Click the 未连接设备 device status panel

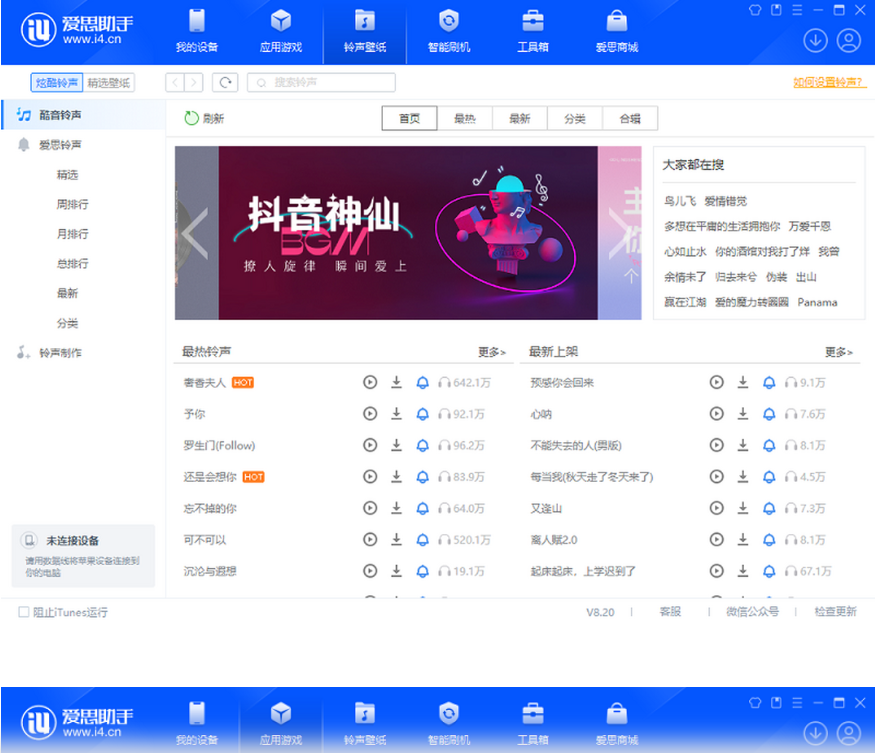(x=83, y=555)
